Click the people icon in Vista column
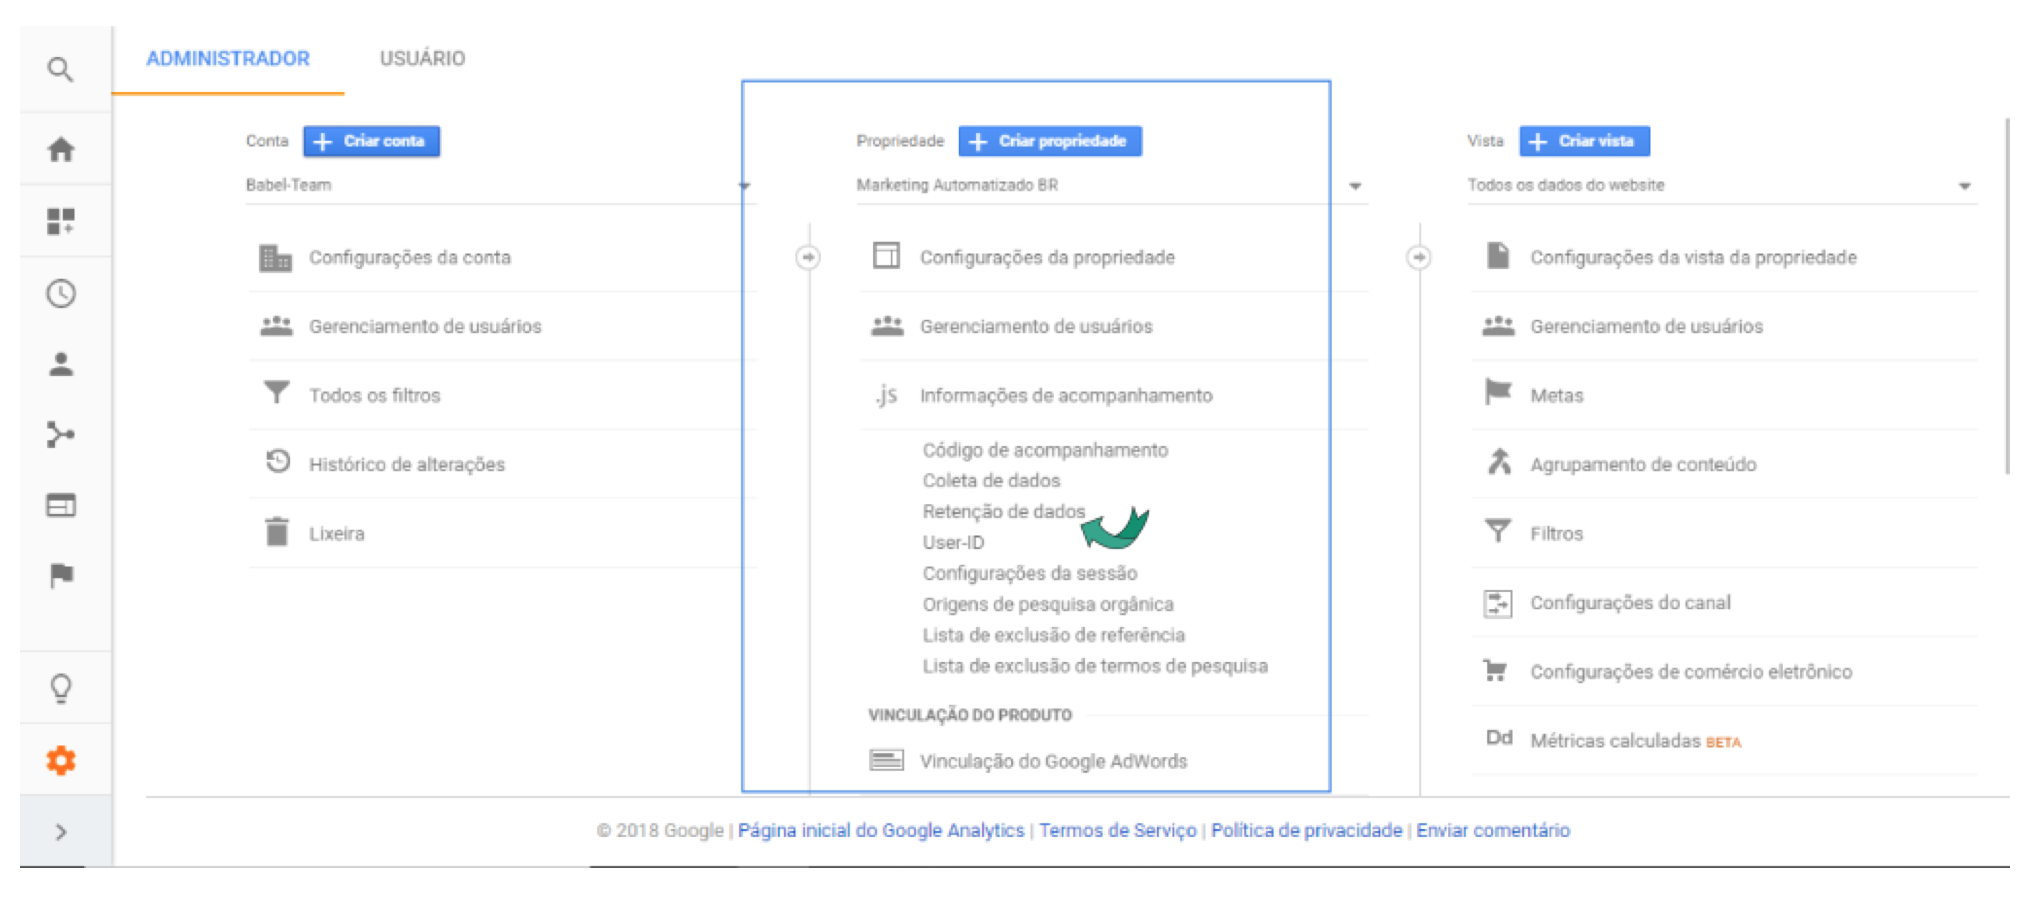The width and height of the screenshot is (2038, 900). point(1498,326)
